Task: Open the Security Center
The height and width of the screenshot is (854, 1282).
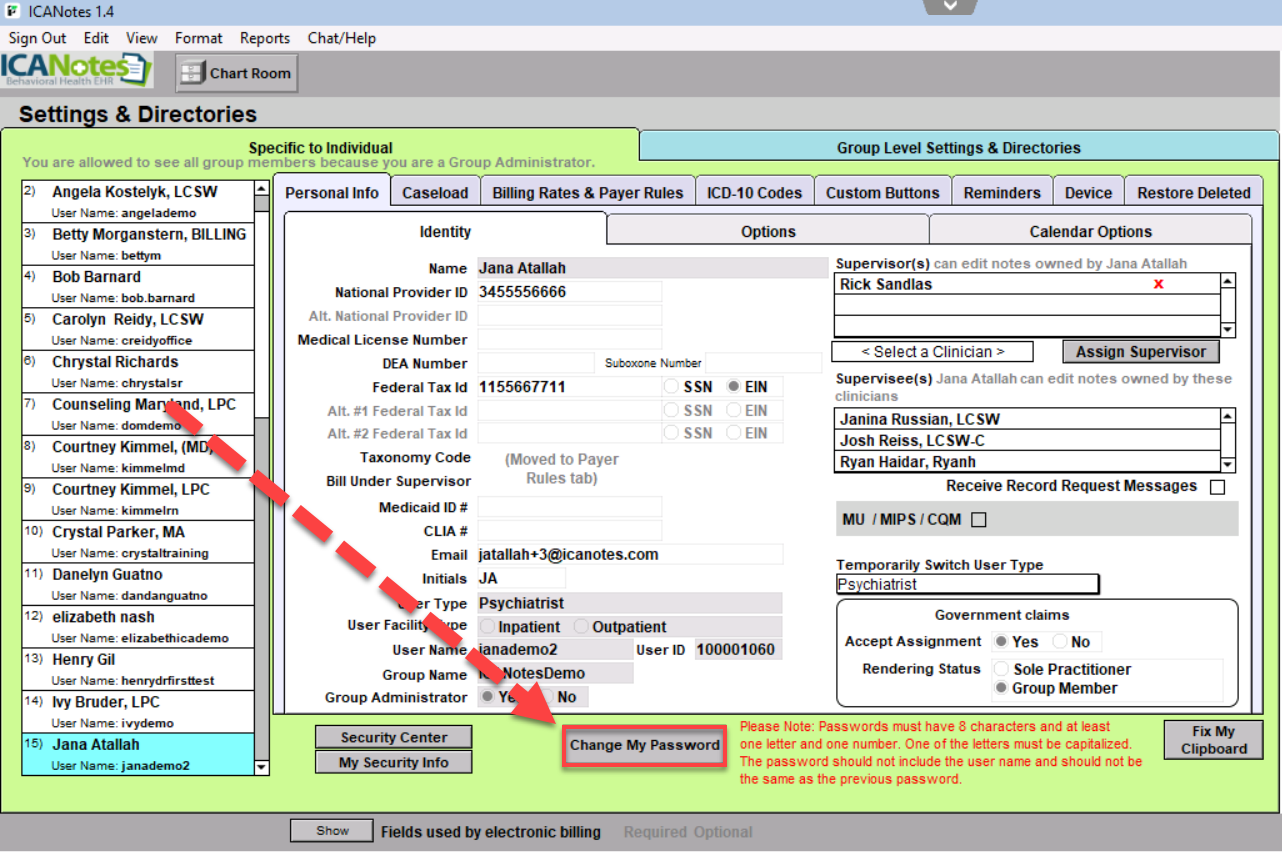Action: click(x=393, y=737)
